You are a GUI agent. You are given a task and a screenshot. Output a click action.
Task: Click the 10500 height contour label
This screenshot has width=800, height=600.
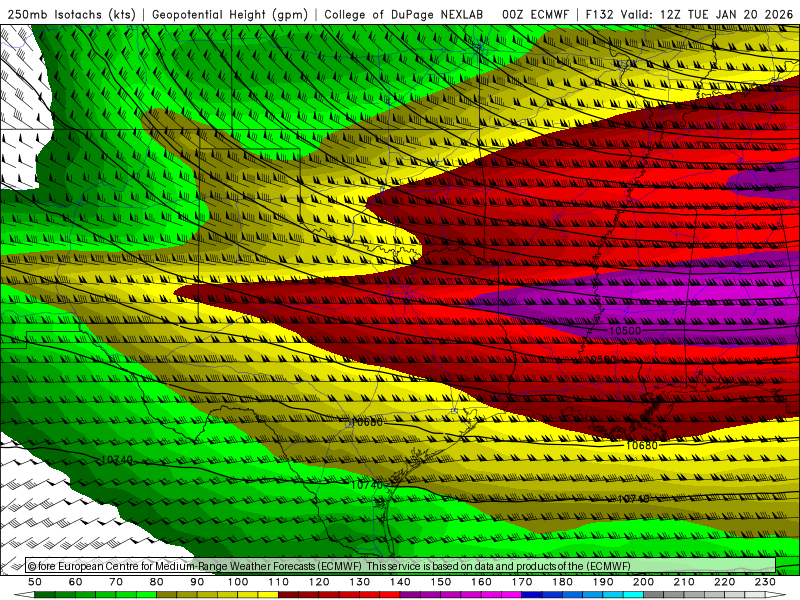point(624,331)
